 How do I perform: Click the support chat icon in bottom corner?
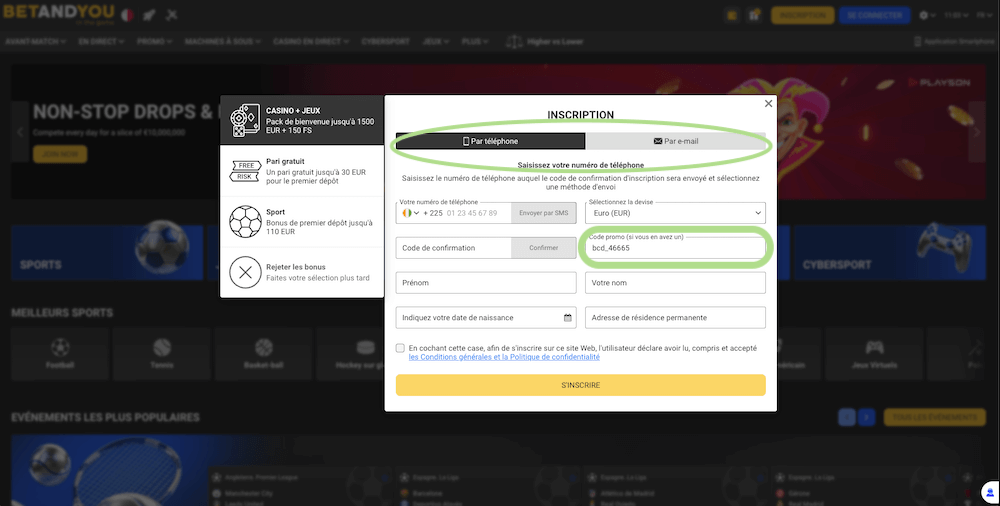pyautogui.click(x=988, y=493)
